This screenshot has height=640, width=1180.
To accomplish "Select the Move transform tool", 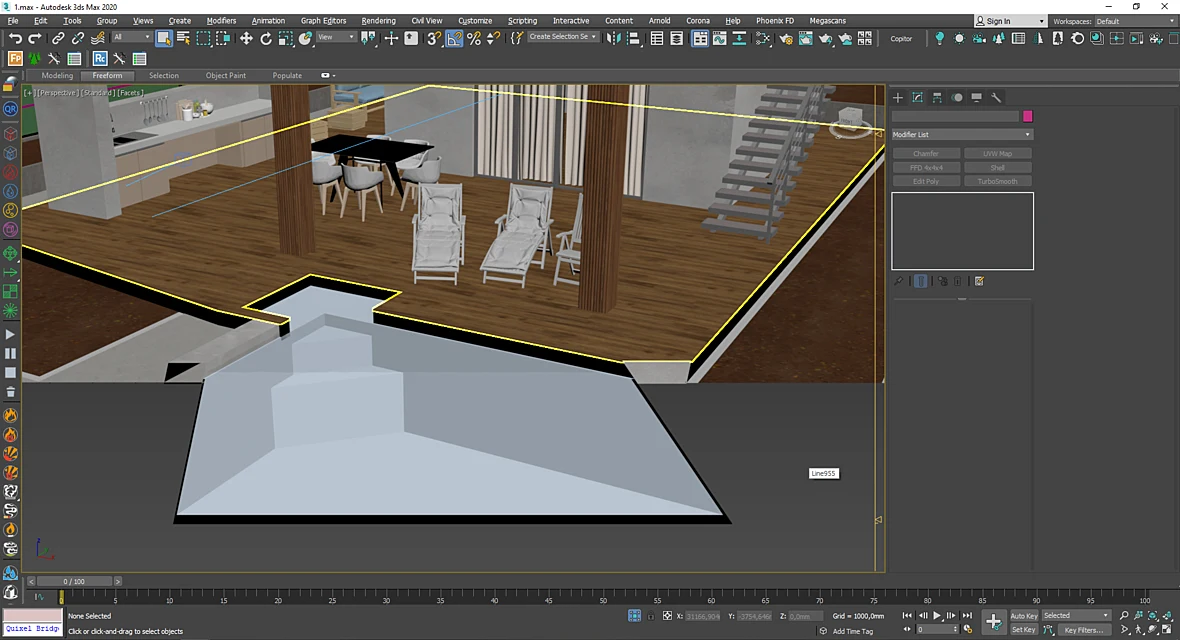I will (x=246, y=38).
